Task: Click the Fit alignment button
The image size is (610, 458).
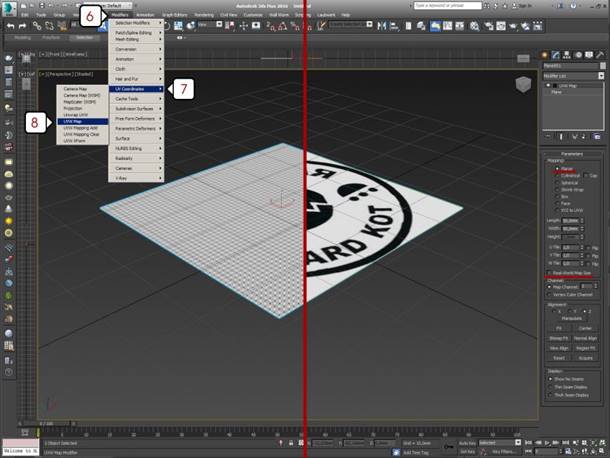Action: (559, 328)
